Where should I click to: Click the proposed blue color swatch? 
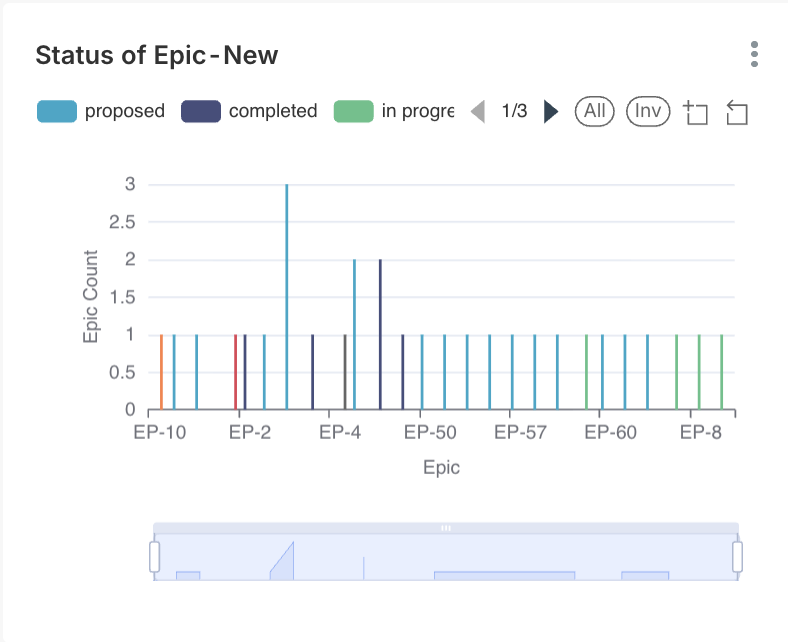[57, 111]
